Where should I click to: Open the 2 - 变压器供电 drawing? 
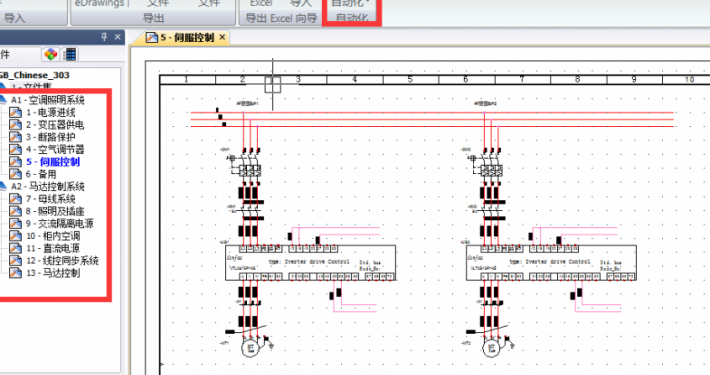tap(55, 125)
